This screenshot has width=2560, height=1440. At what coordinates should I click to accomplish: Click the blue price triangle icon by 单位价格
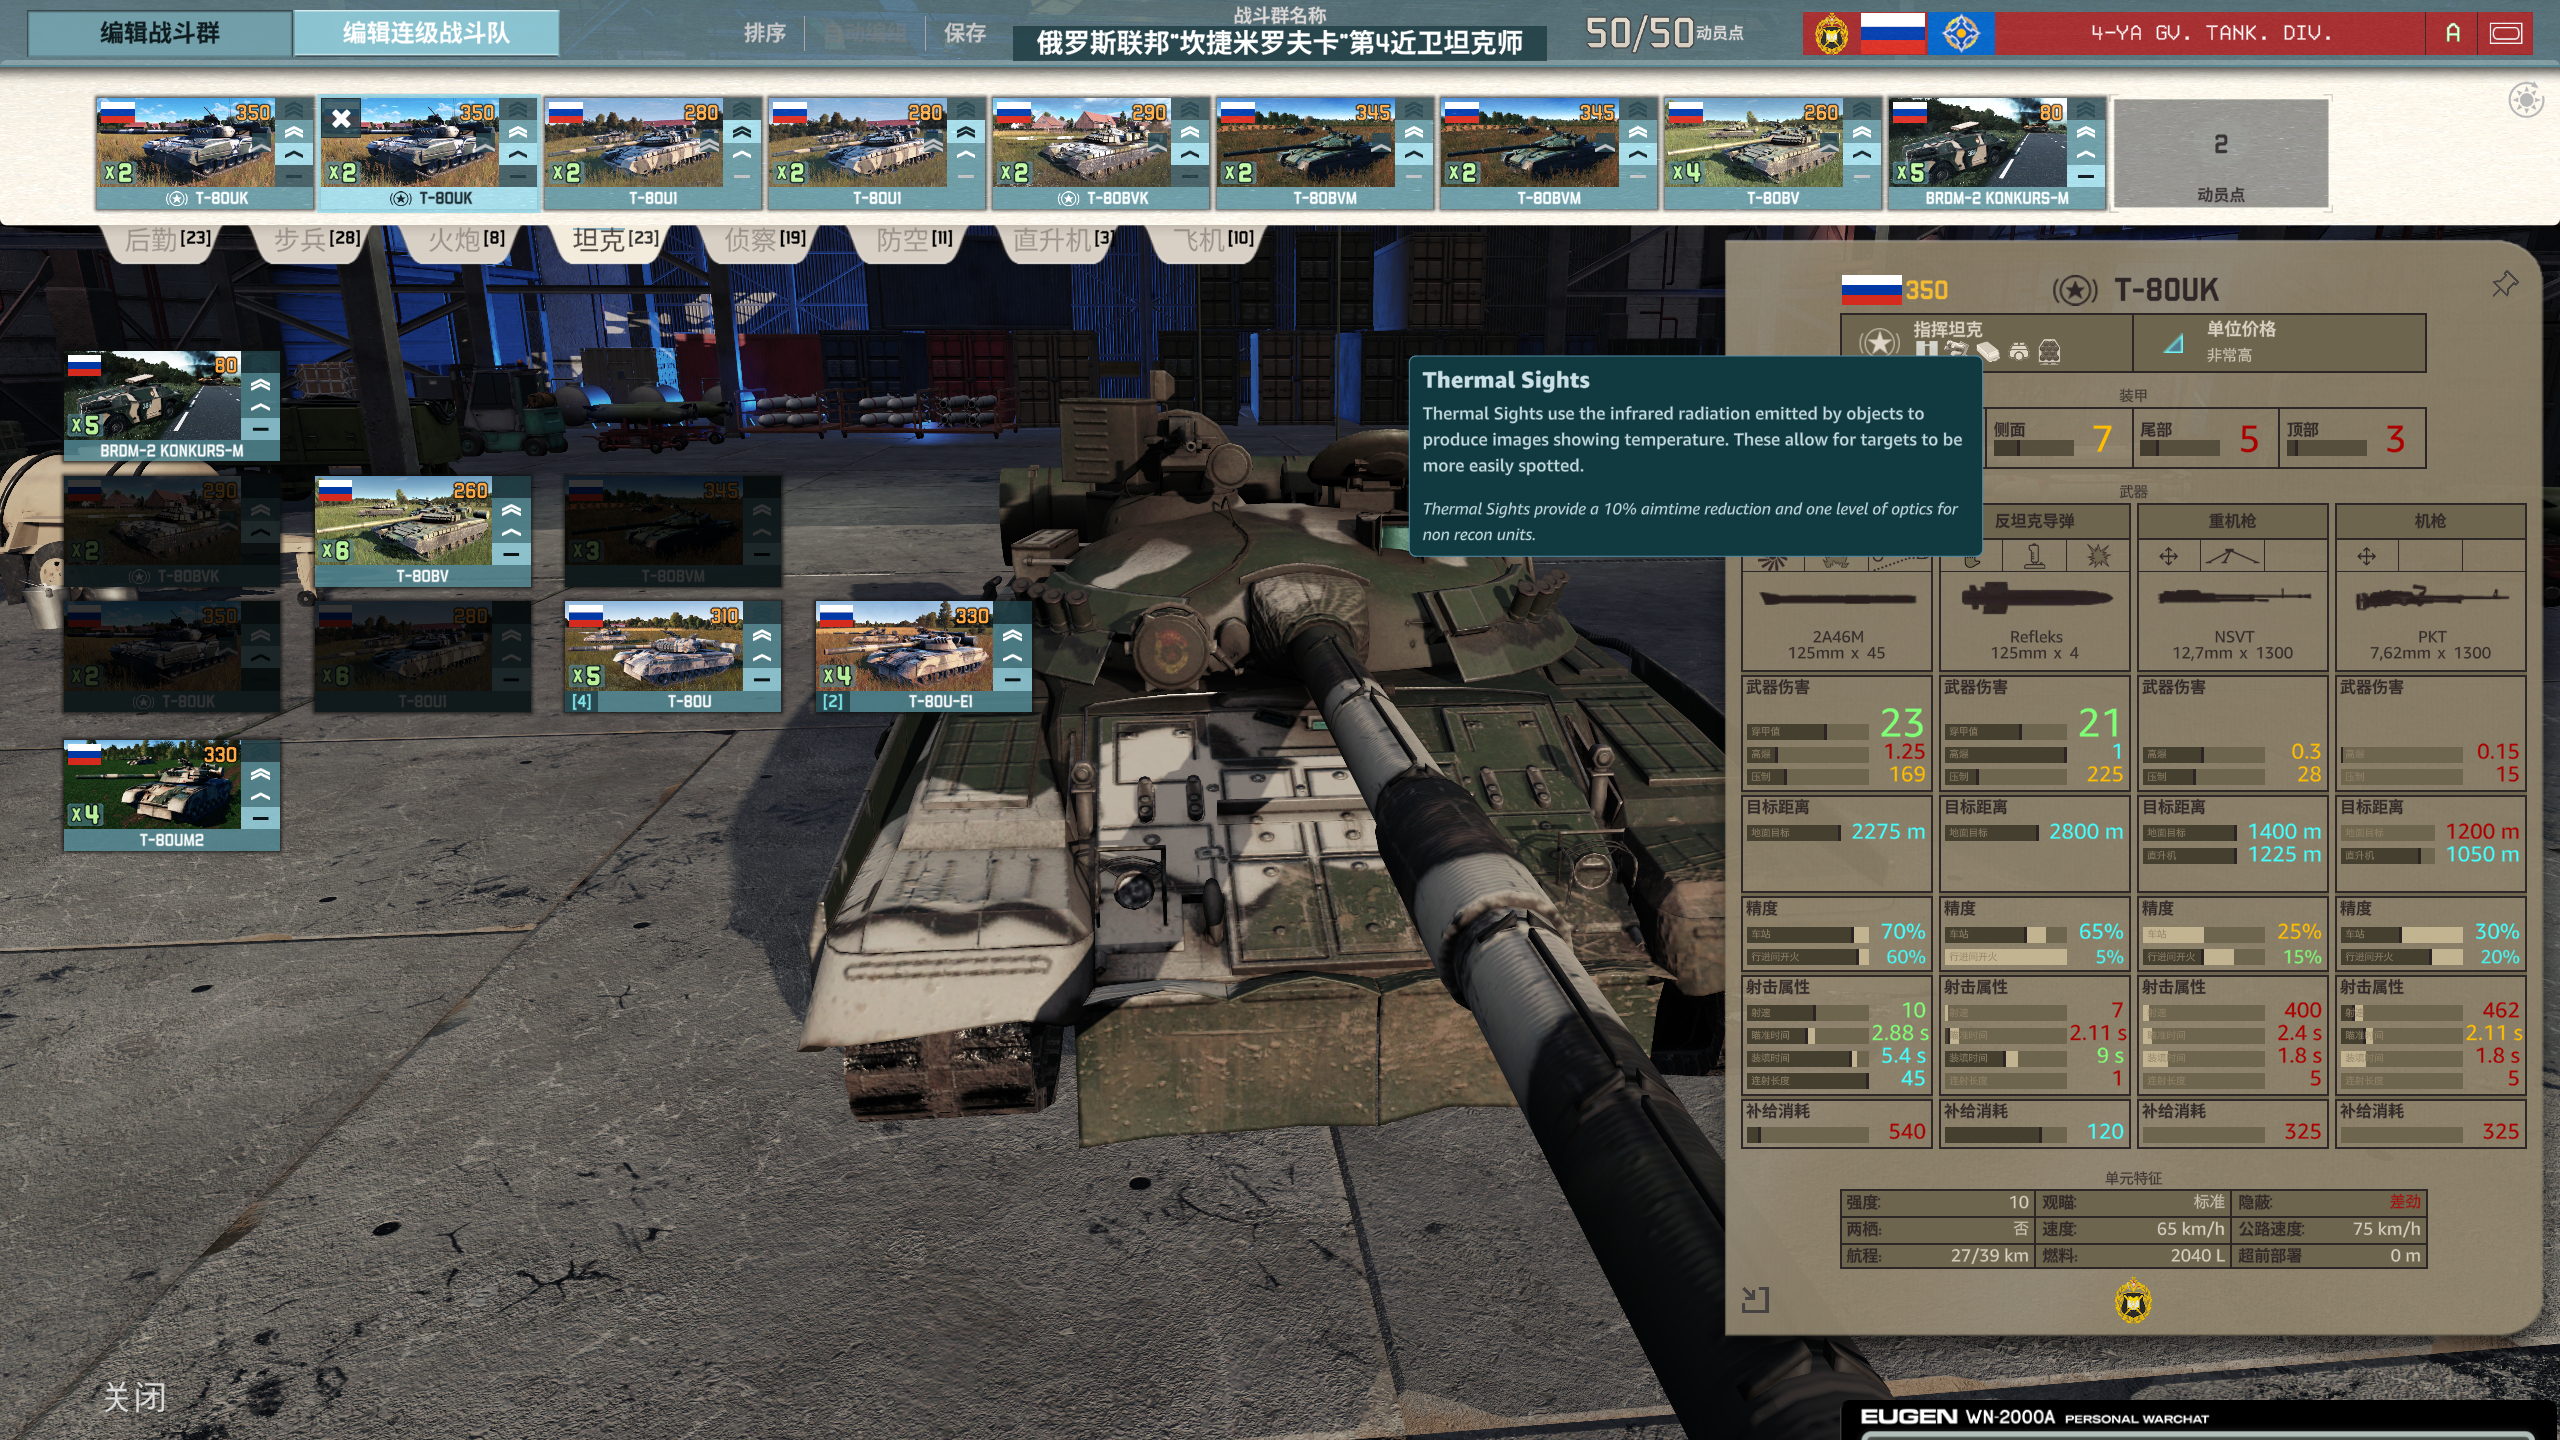[2172, 345]
